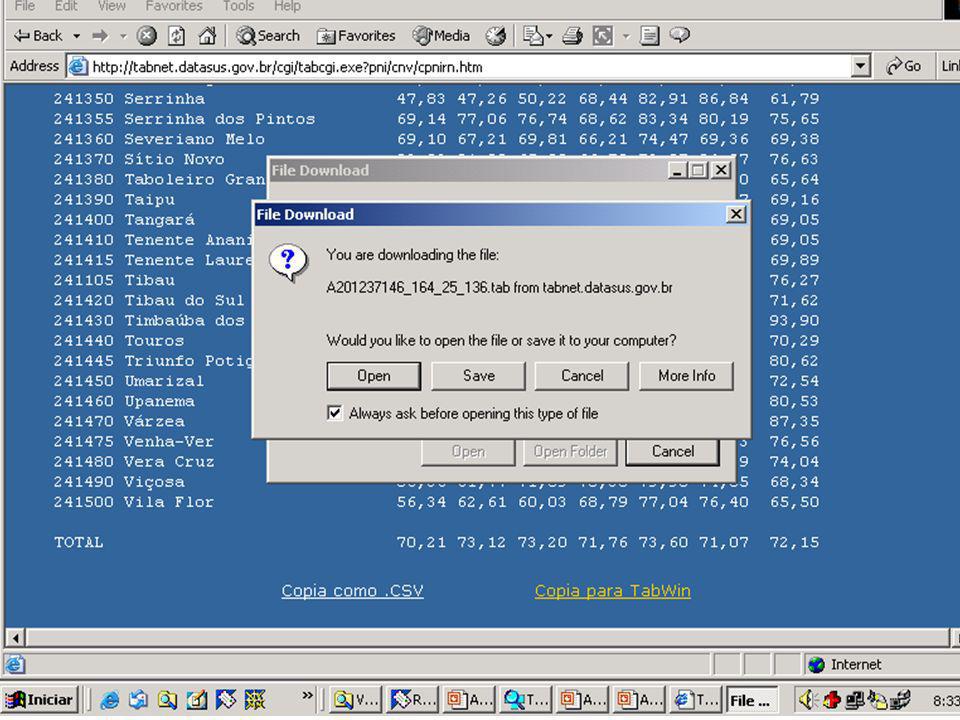This screenshot has width=960, height=720.
Task: Click the page icon in the Address bar
Action: [78, 66]
